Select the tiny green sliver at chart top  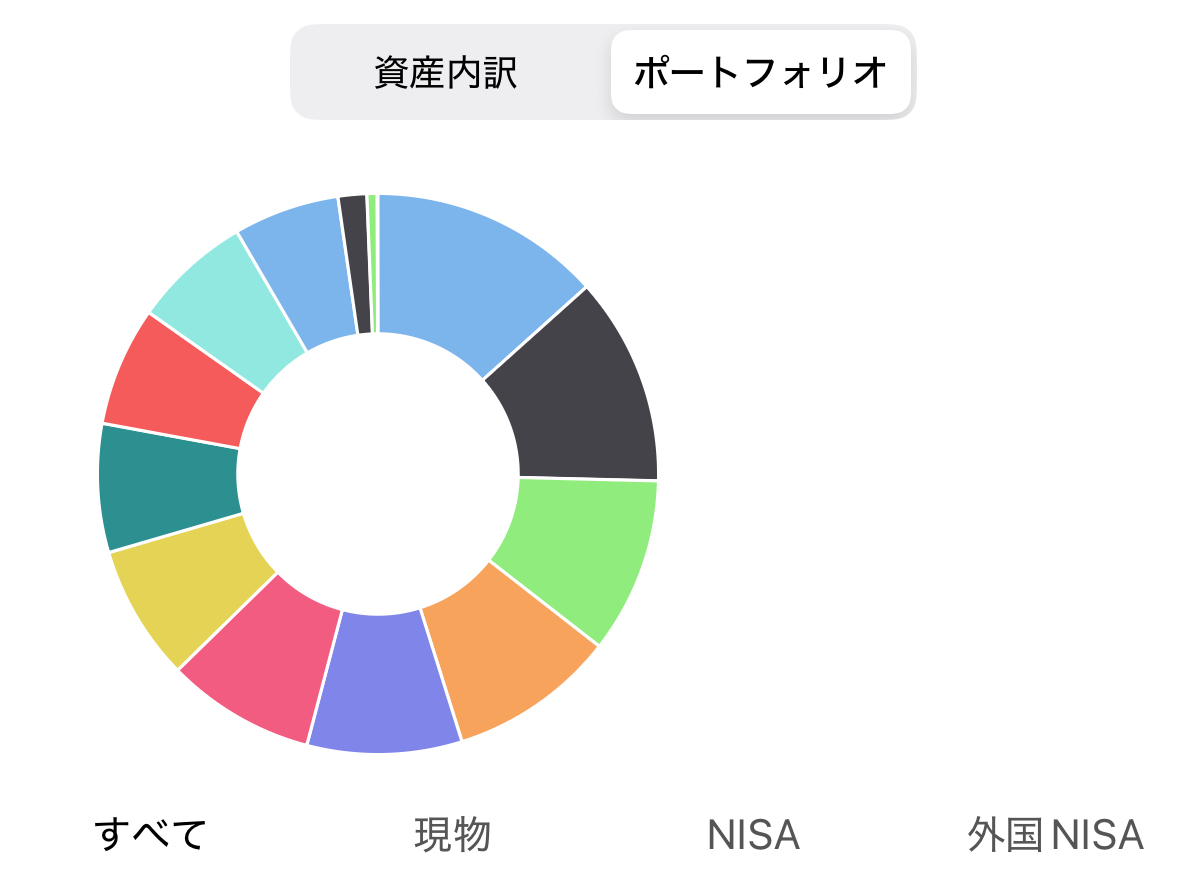[x=372, y=260]
